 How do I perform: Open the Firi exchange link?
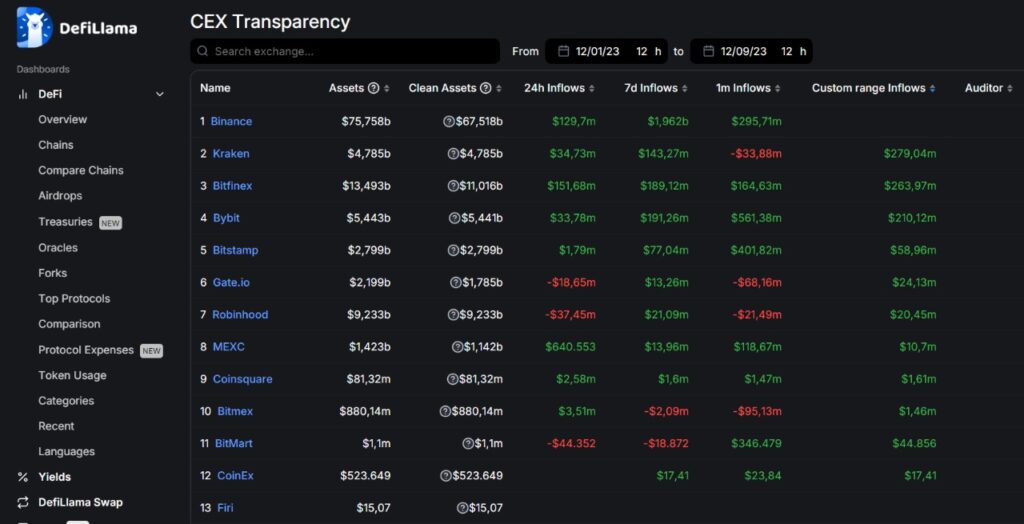coord(225,508)
